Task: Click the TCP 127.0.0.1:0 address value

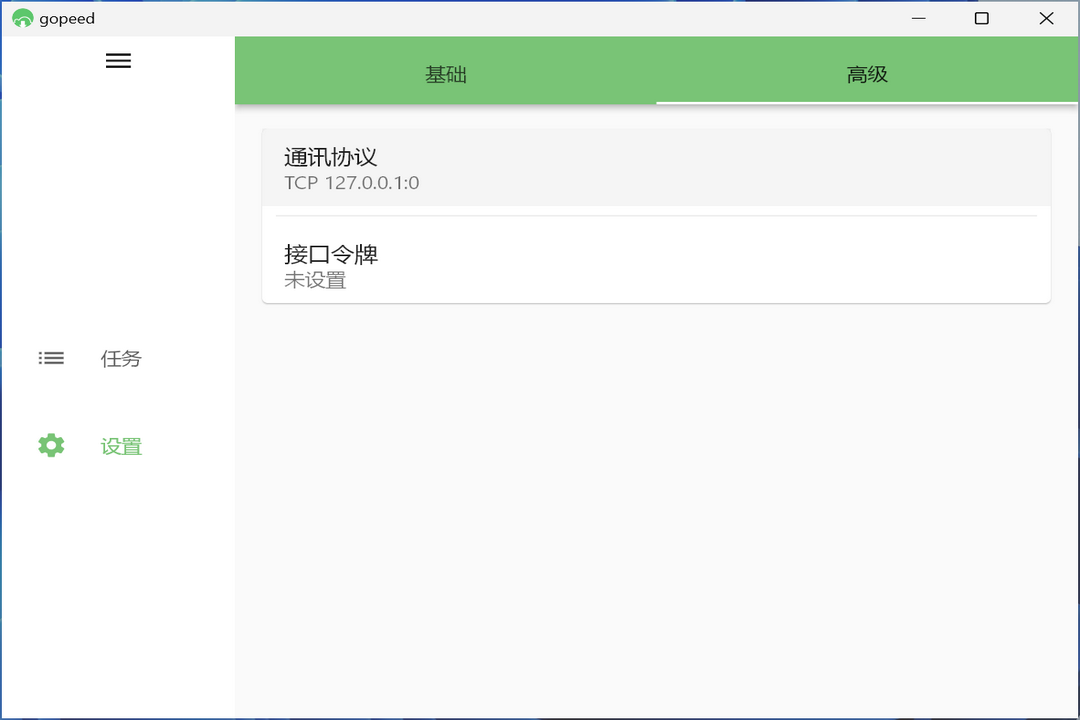Action: point(350,183)
